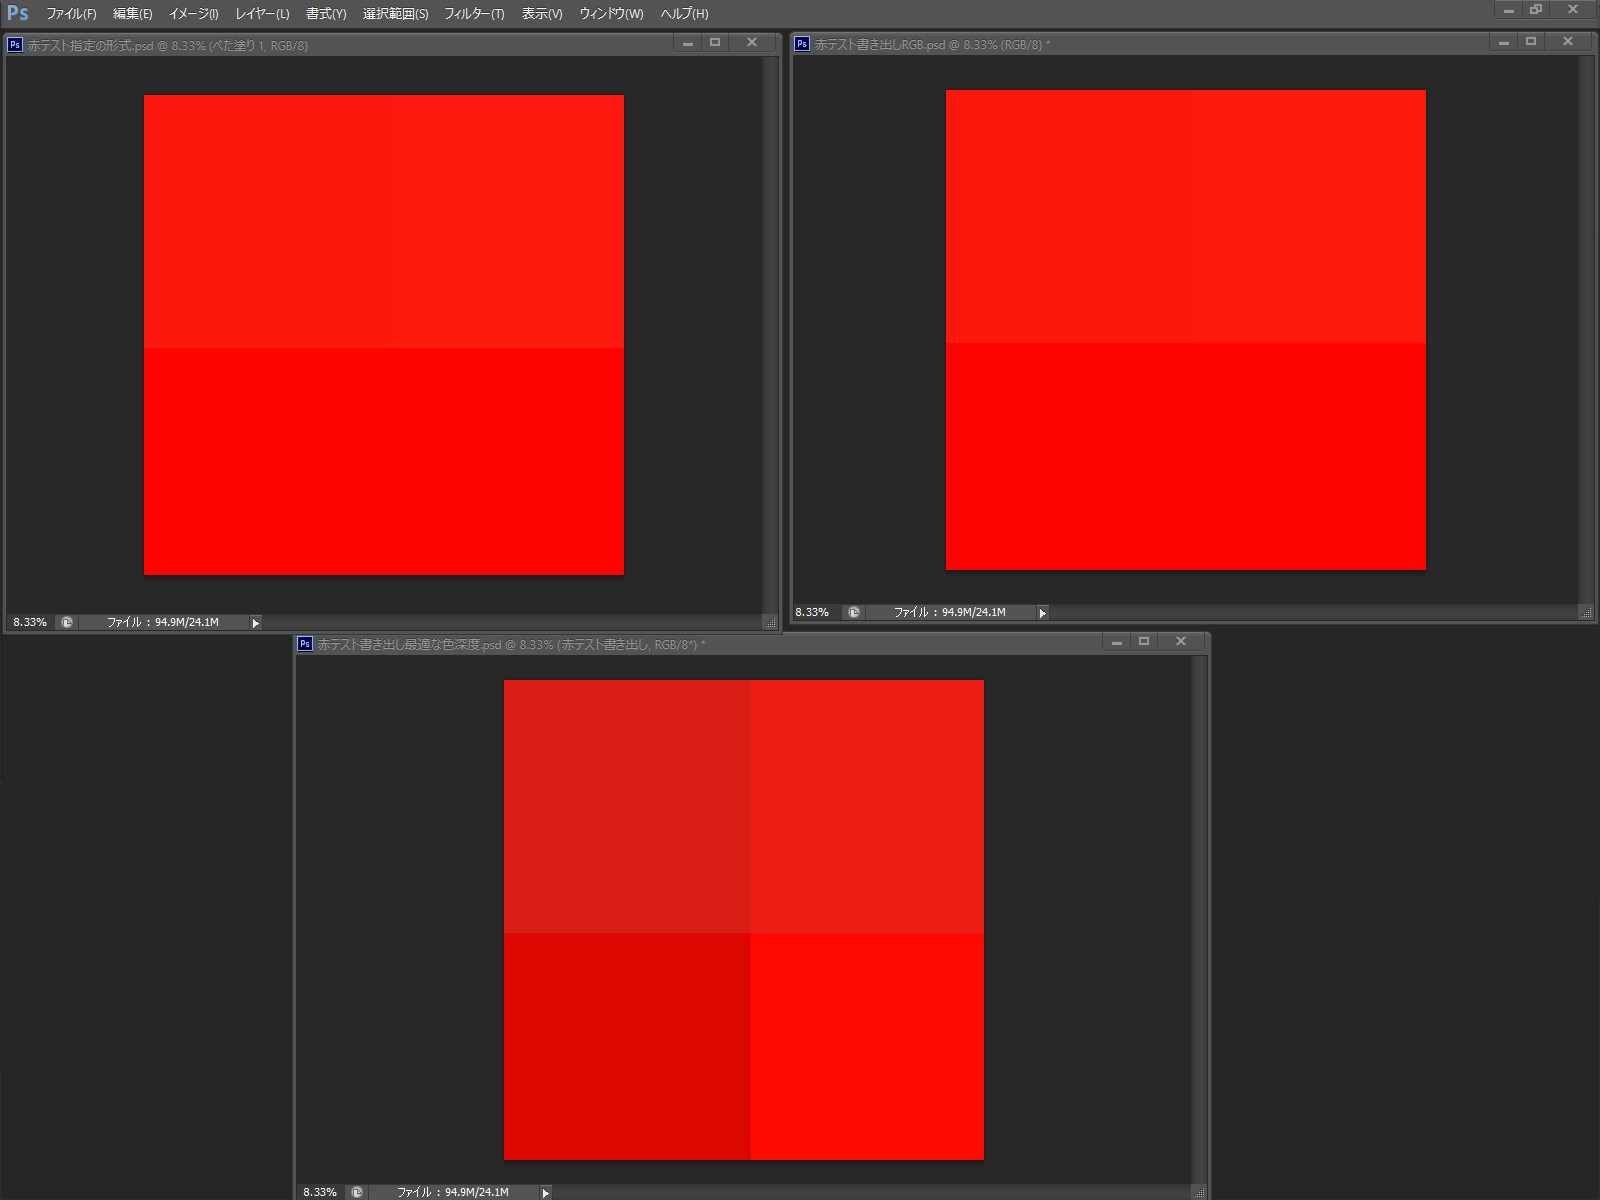Click resize grip of 赤テスト書き出しRGB.psd window
Image resolution: width=1600 pixels, height=1200 pixels.
(x=1586, y=612)
